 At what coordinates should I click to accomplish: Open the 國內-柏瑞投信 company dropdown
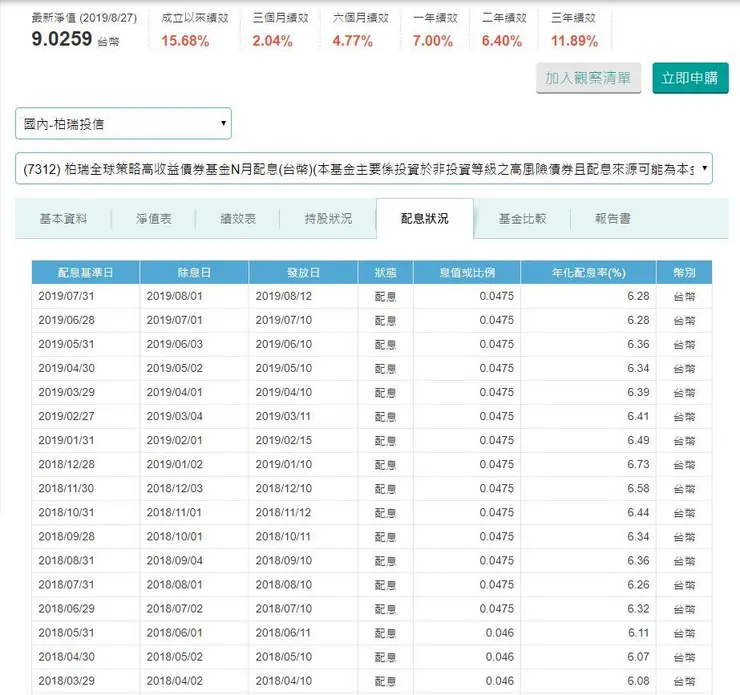[123, 124]
